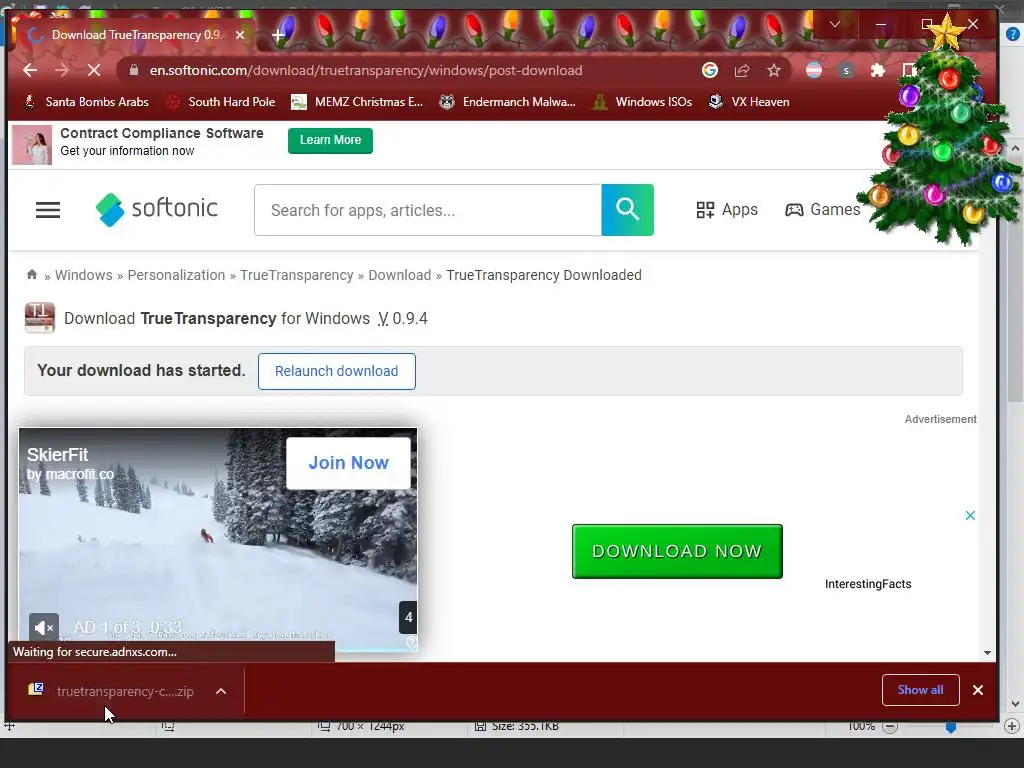Click Show all downloads button

tap(921, 690)
